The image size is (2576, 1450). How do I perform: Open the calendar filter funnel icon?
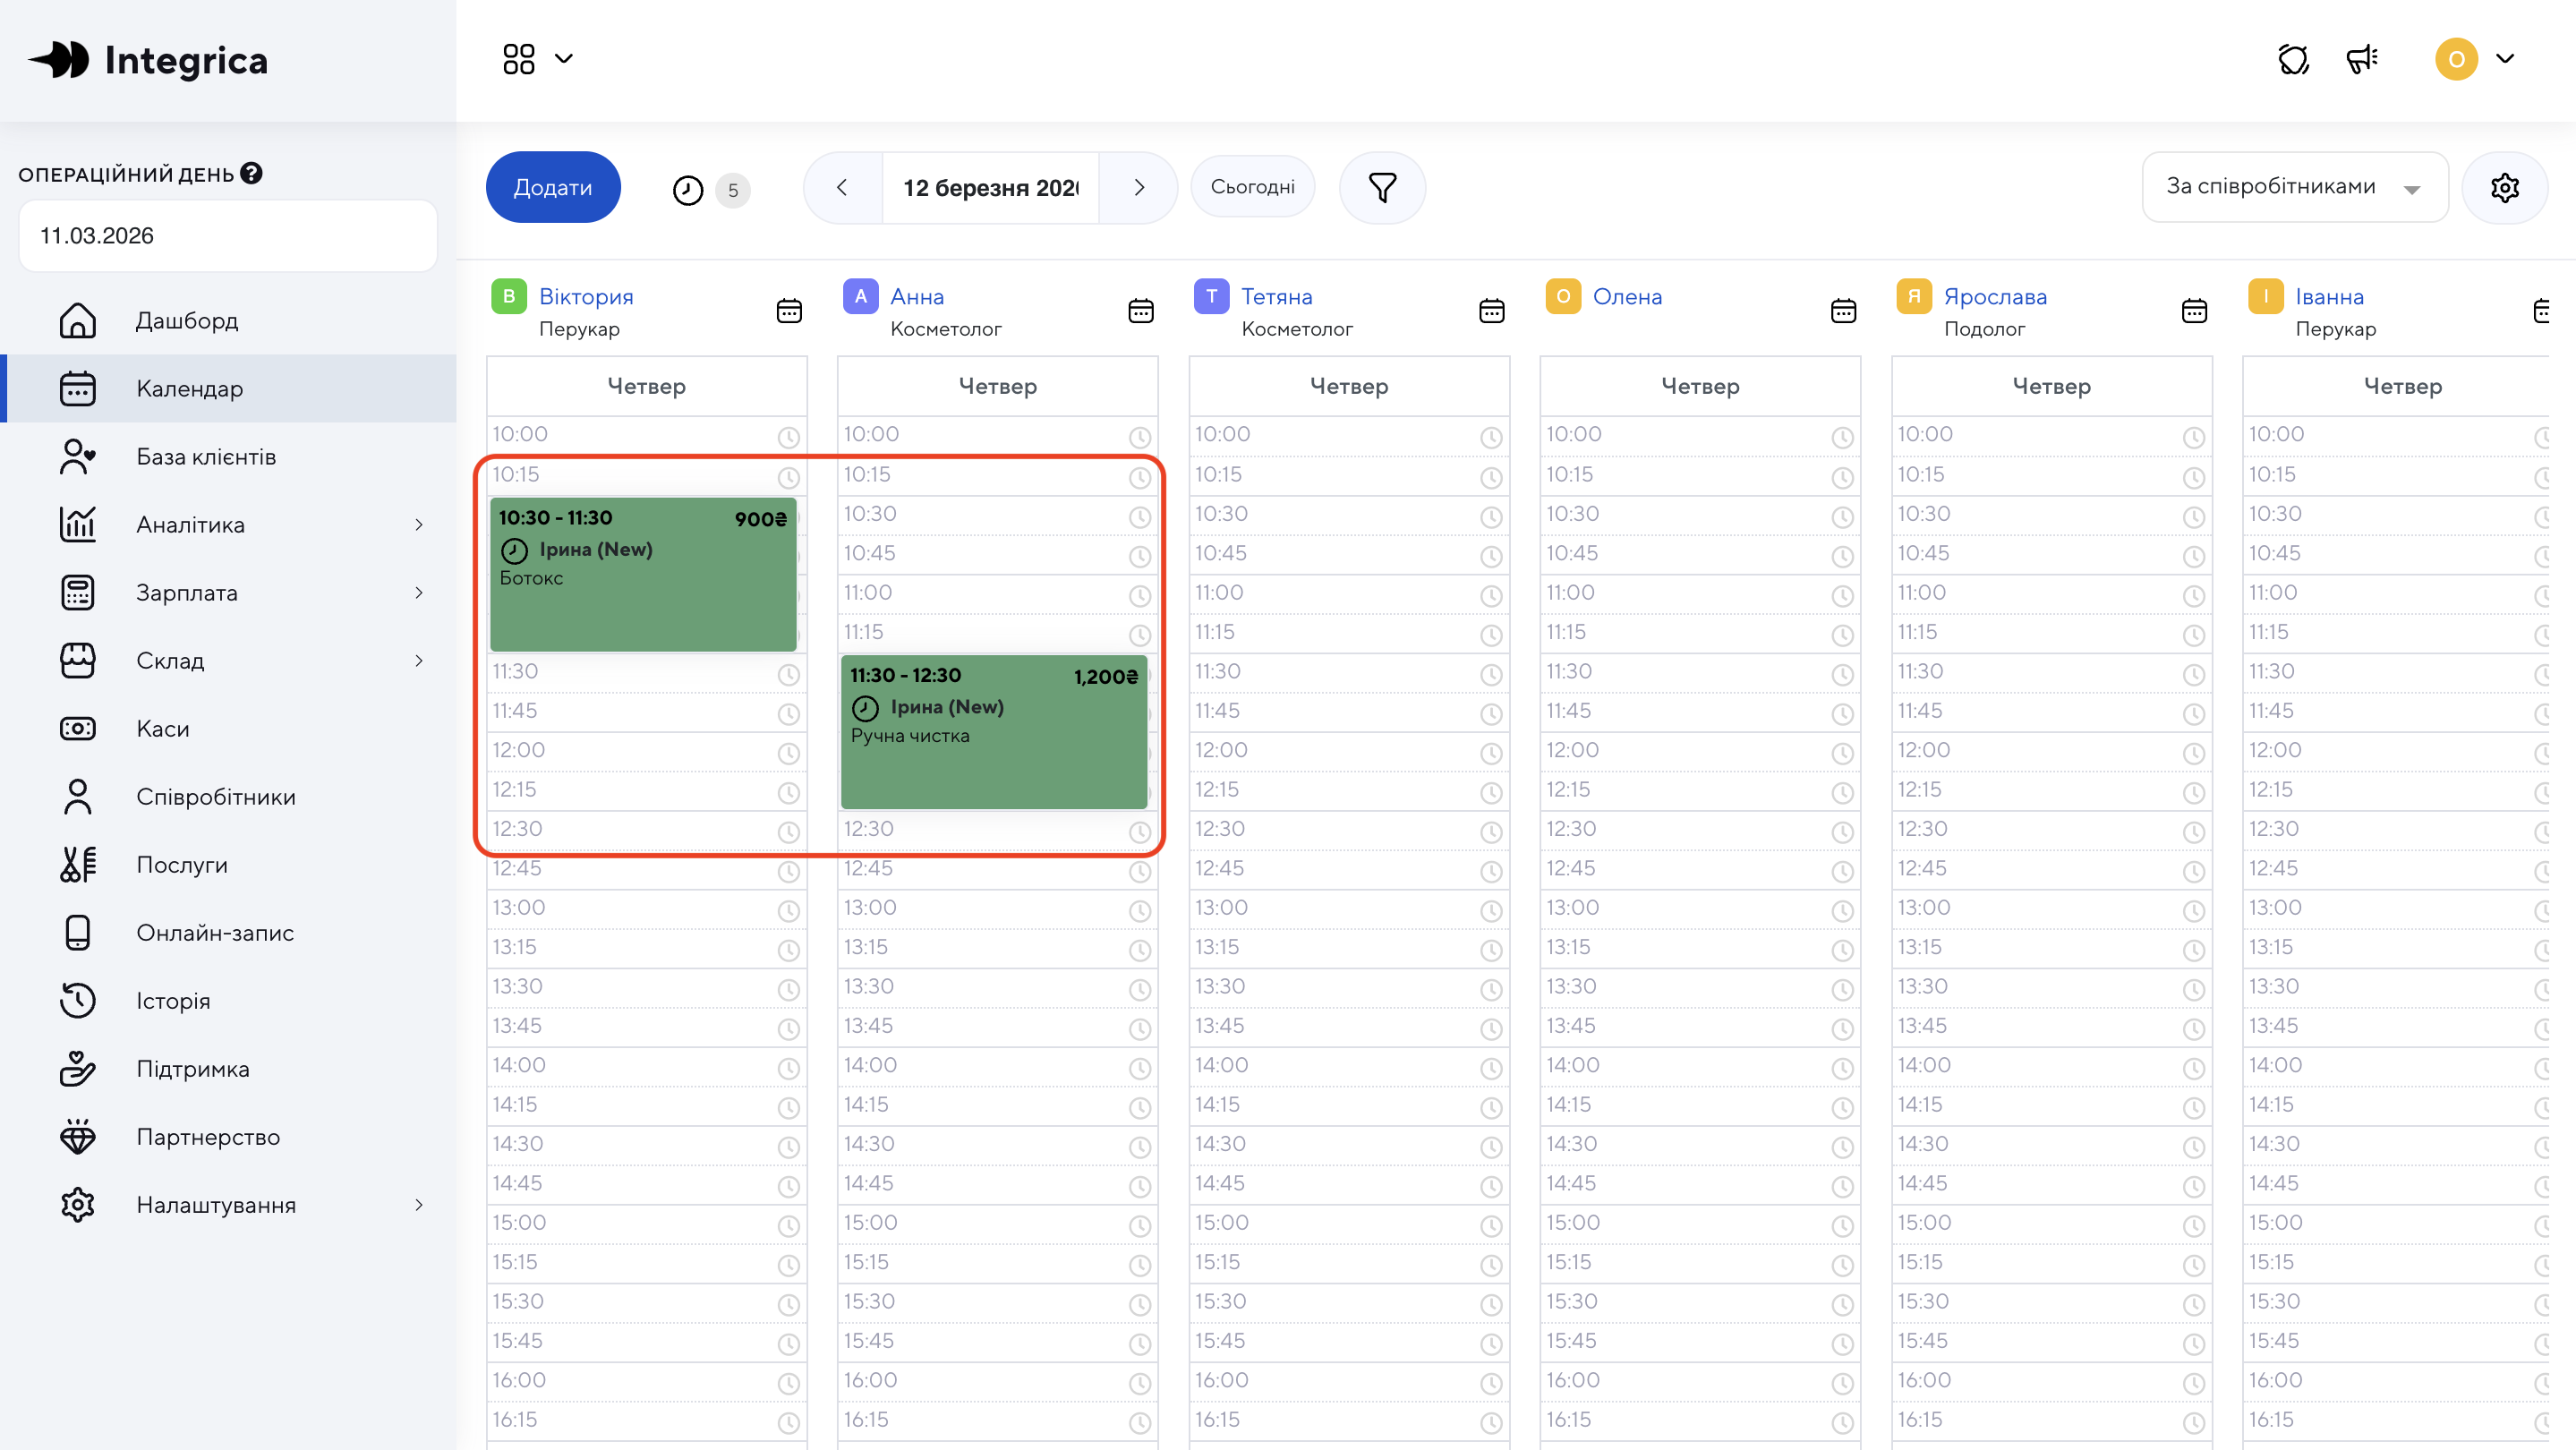click(1382, 187)
